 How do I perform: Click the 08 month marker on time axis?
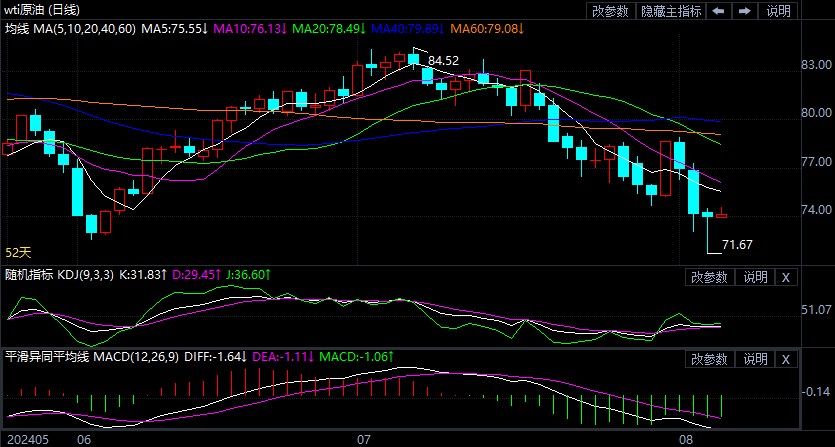[x=687, y=440]
